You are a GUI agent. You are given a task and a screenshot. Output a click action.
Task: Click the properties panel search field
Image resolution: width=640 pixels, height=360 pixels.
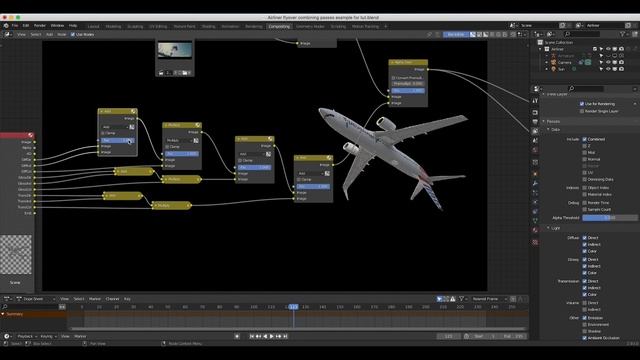(586, 89)
